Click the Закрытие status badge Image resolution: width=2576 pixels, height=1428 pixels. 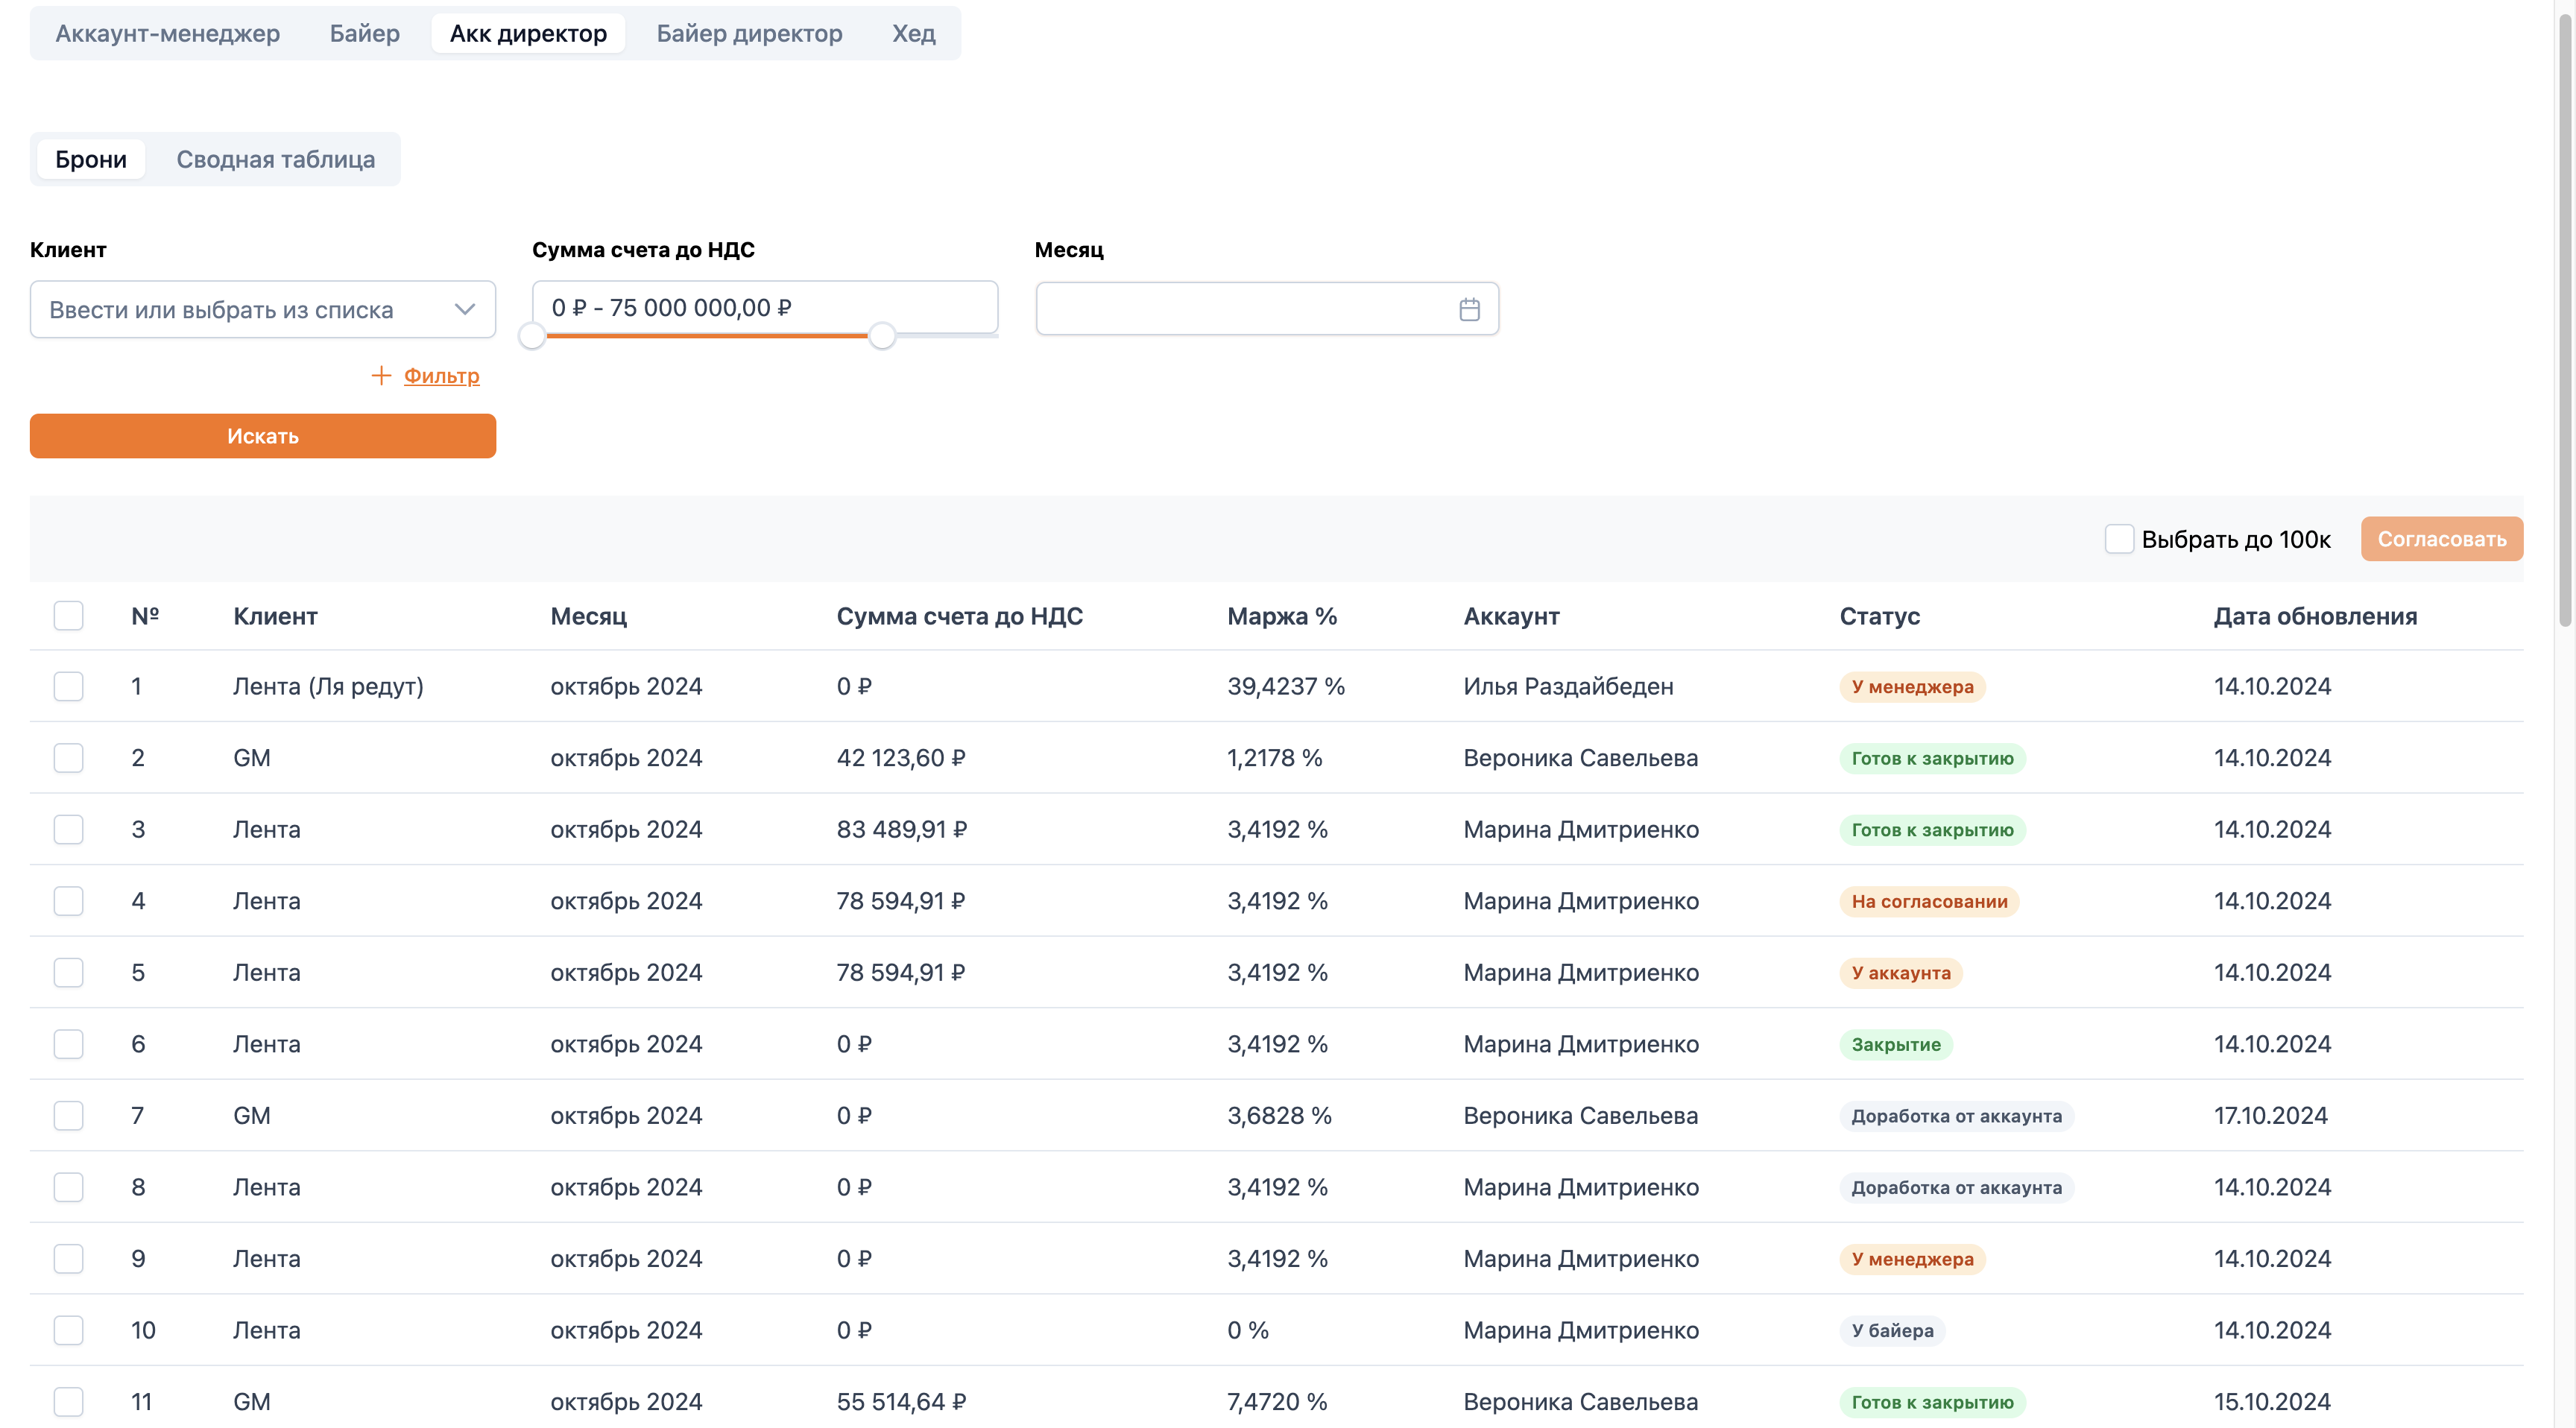1896,1044
